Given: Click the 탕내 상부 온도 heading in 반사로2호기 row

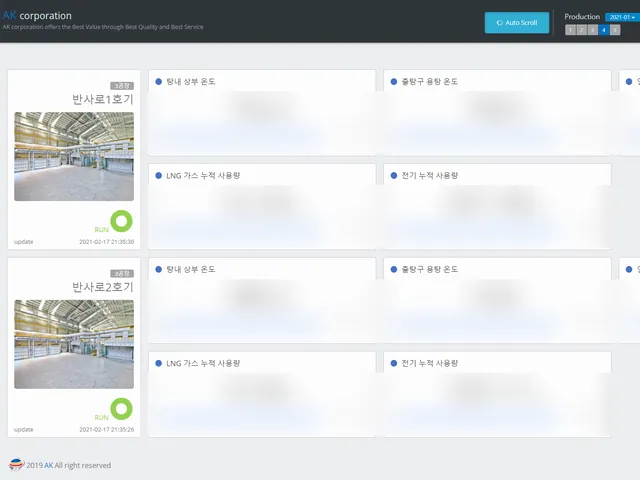Looking at the screenshot, I should coord(191,269).
